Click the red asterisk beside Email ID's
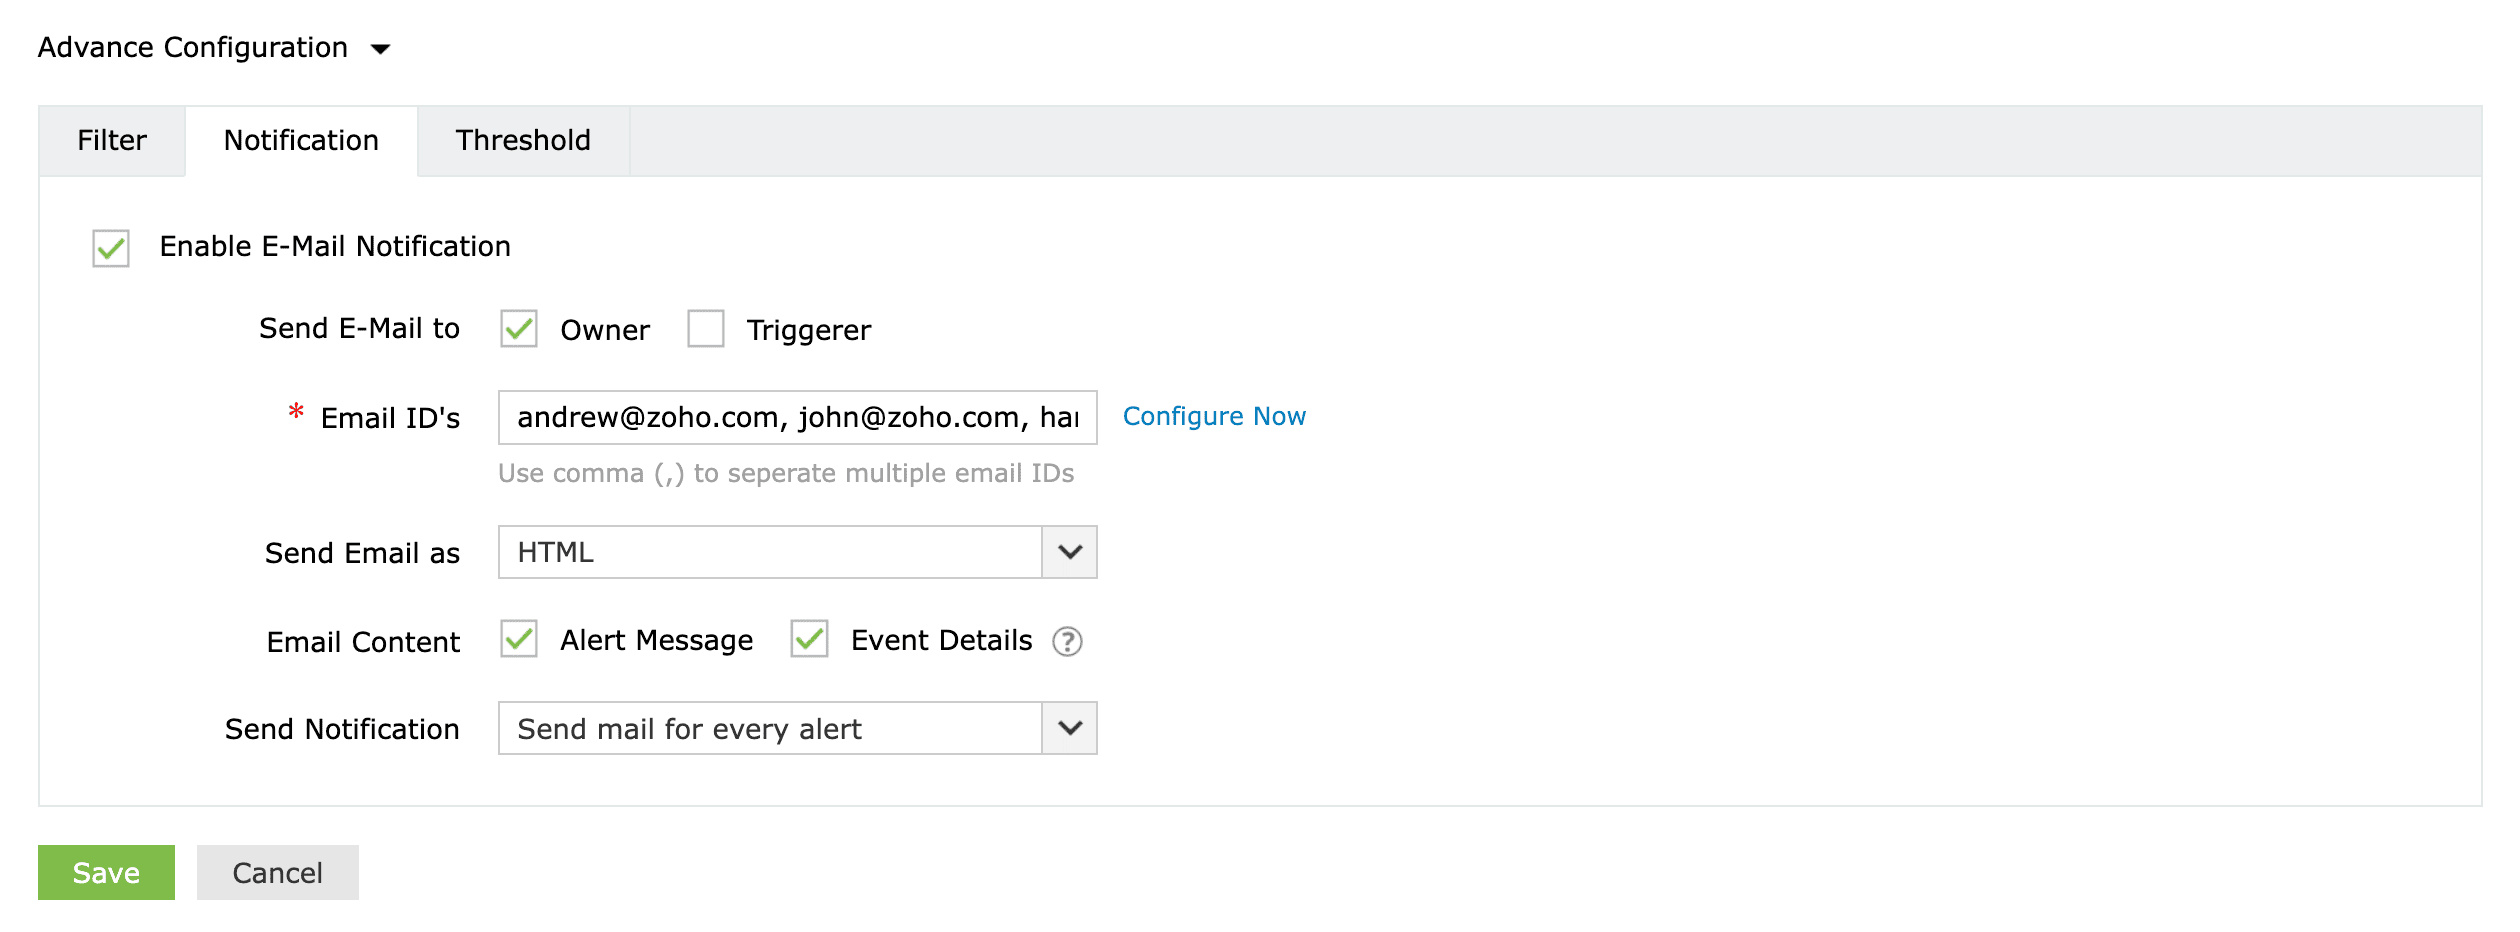 pyautogui.click(x=295, y=413)
